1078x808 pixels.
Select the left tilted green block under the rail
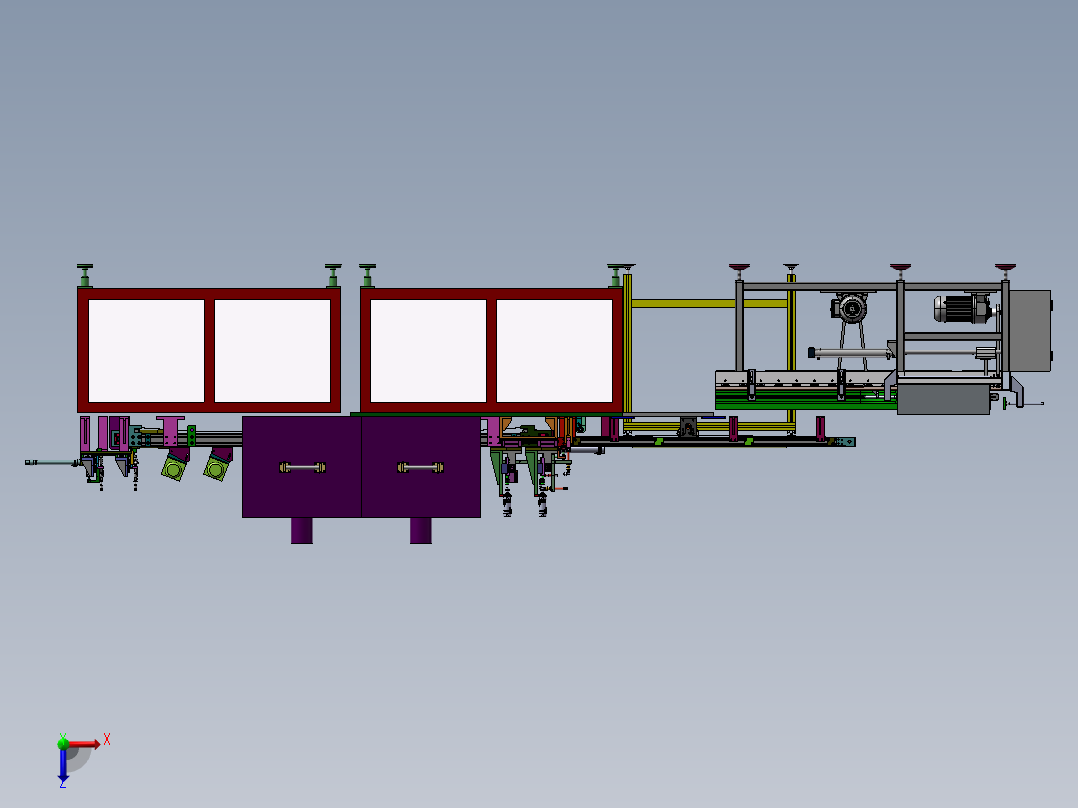coord(175,468)
